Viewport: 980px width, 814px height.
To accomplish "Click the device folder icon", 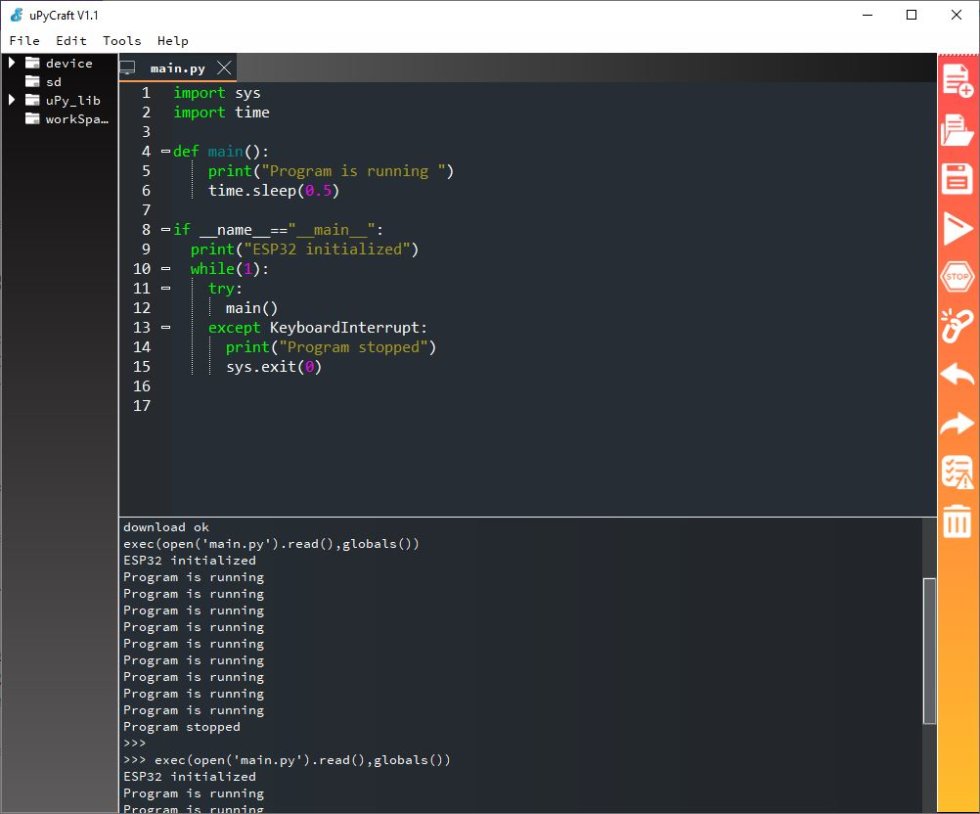I will coord(32,63).
